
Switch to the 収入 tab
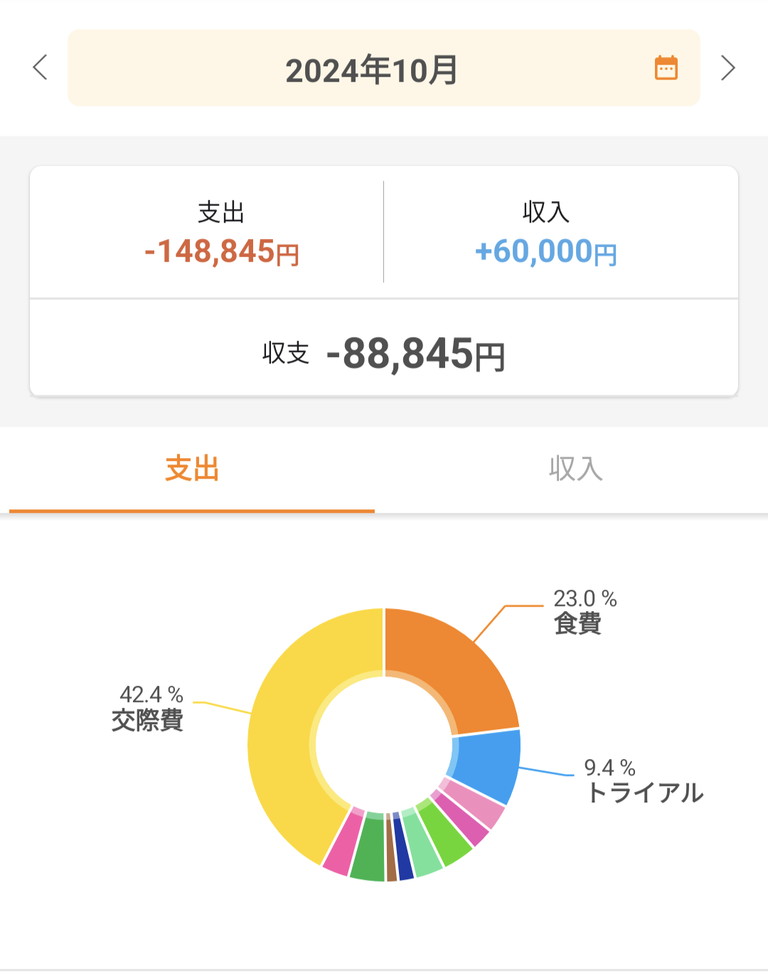(x=576, y=470)
